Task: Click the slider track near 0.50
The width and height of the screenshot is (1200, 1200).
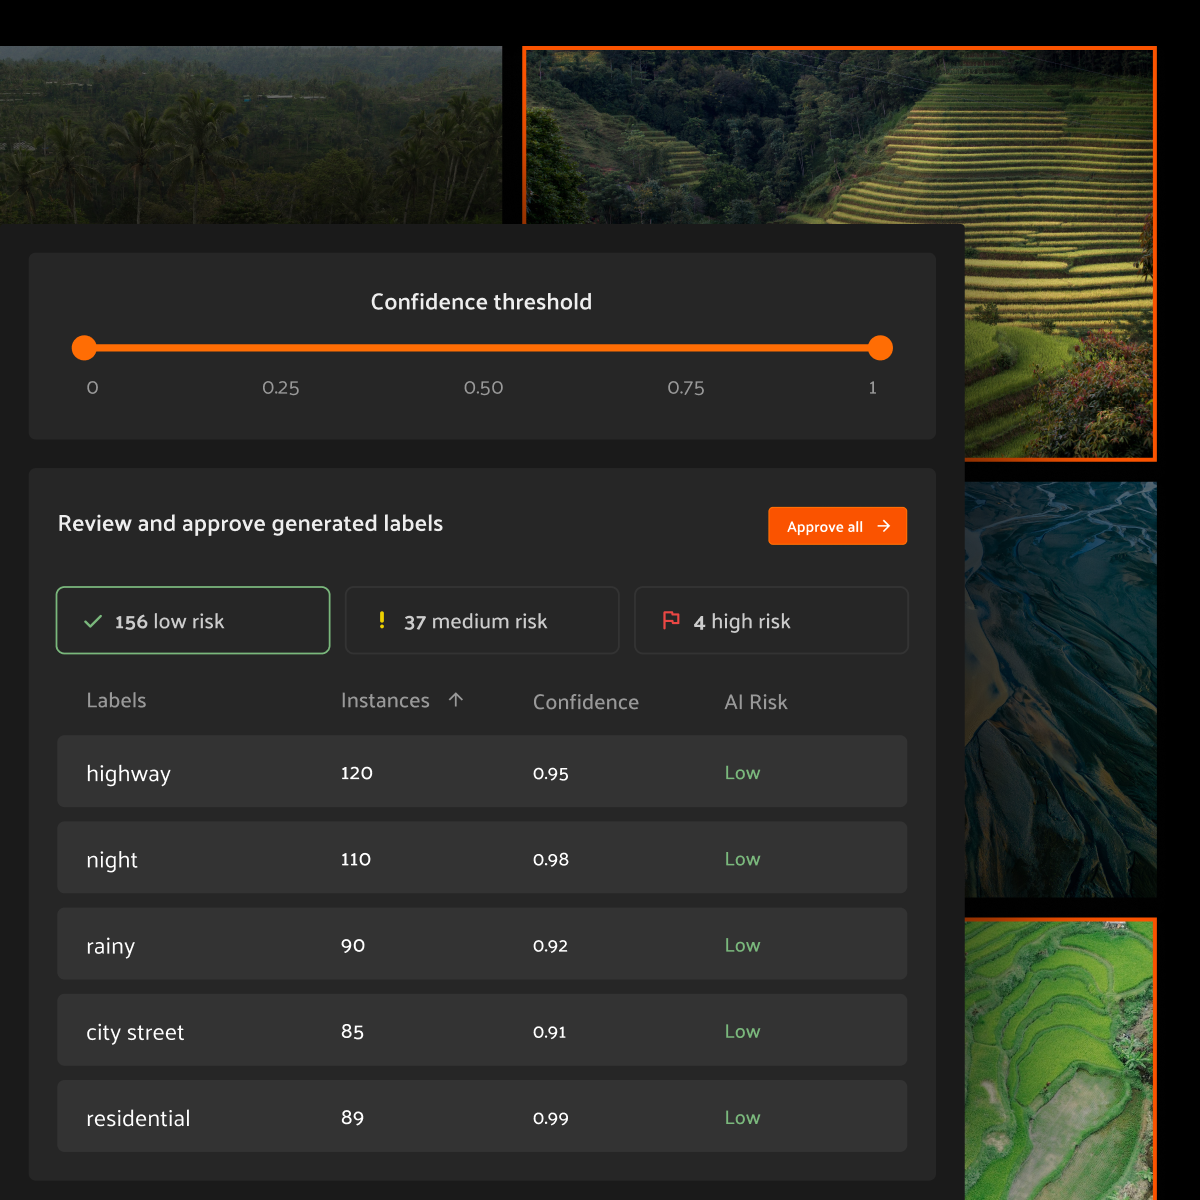Action: [x=483, y=348]
